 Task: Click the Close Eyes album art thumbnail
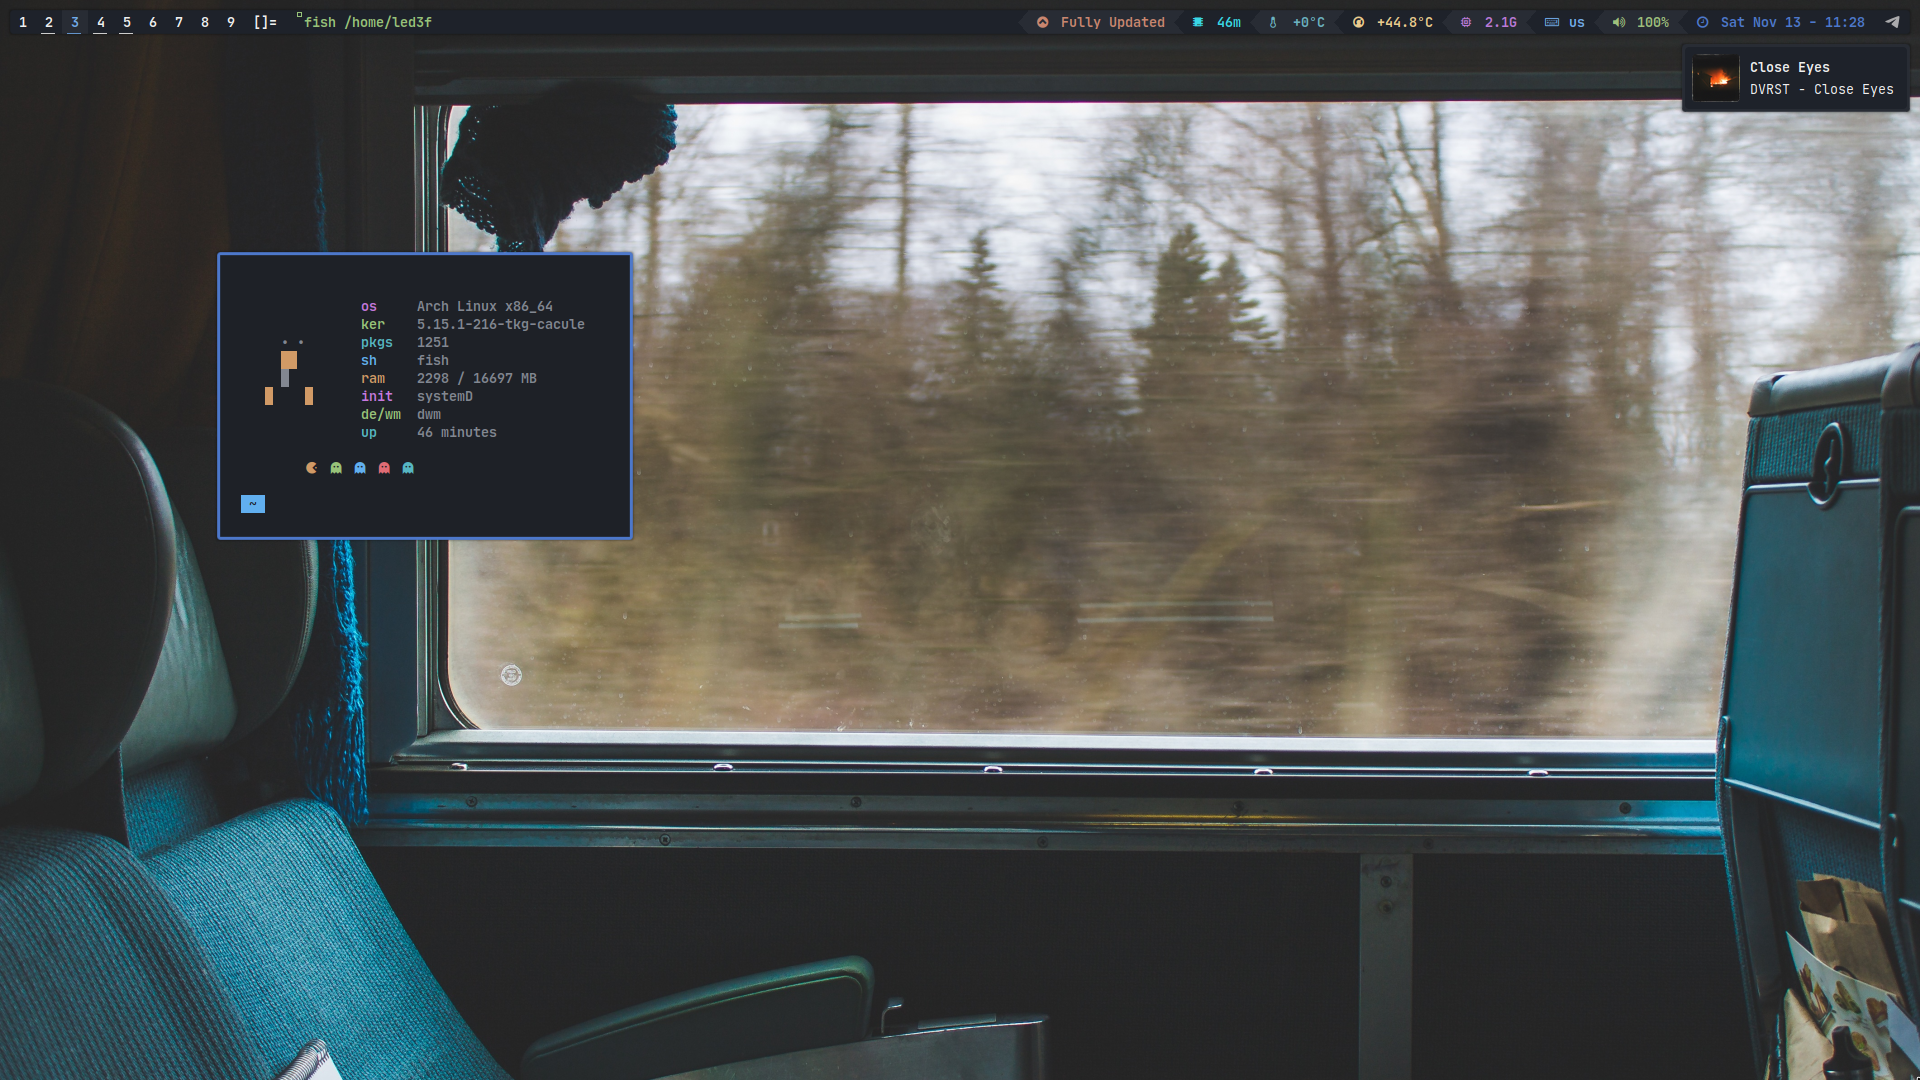click(1716, 78)
